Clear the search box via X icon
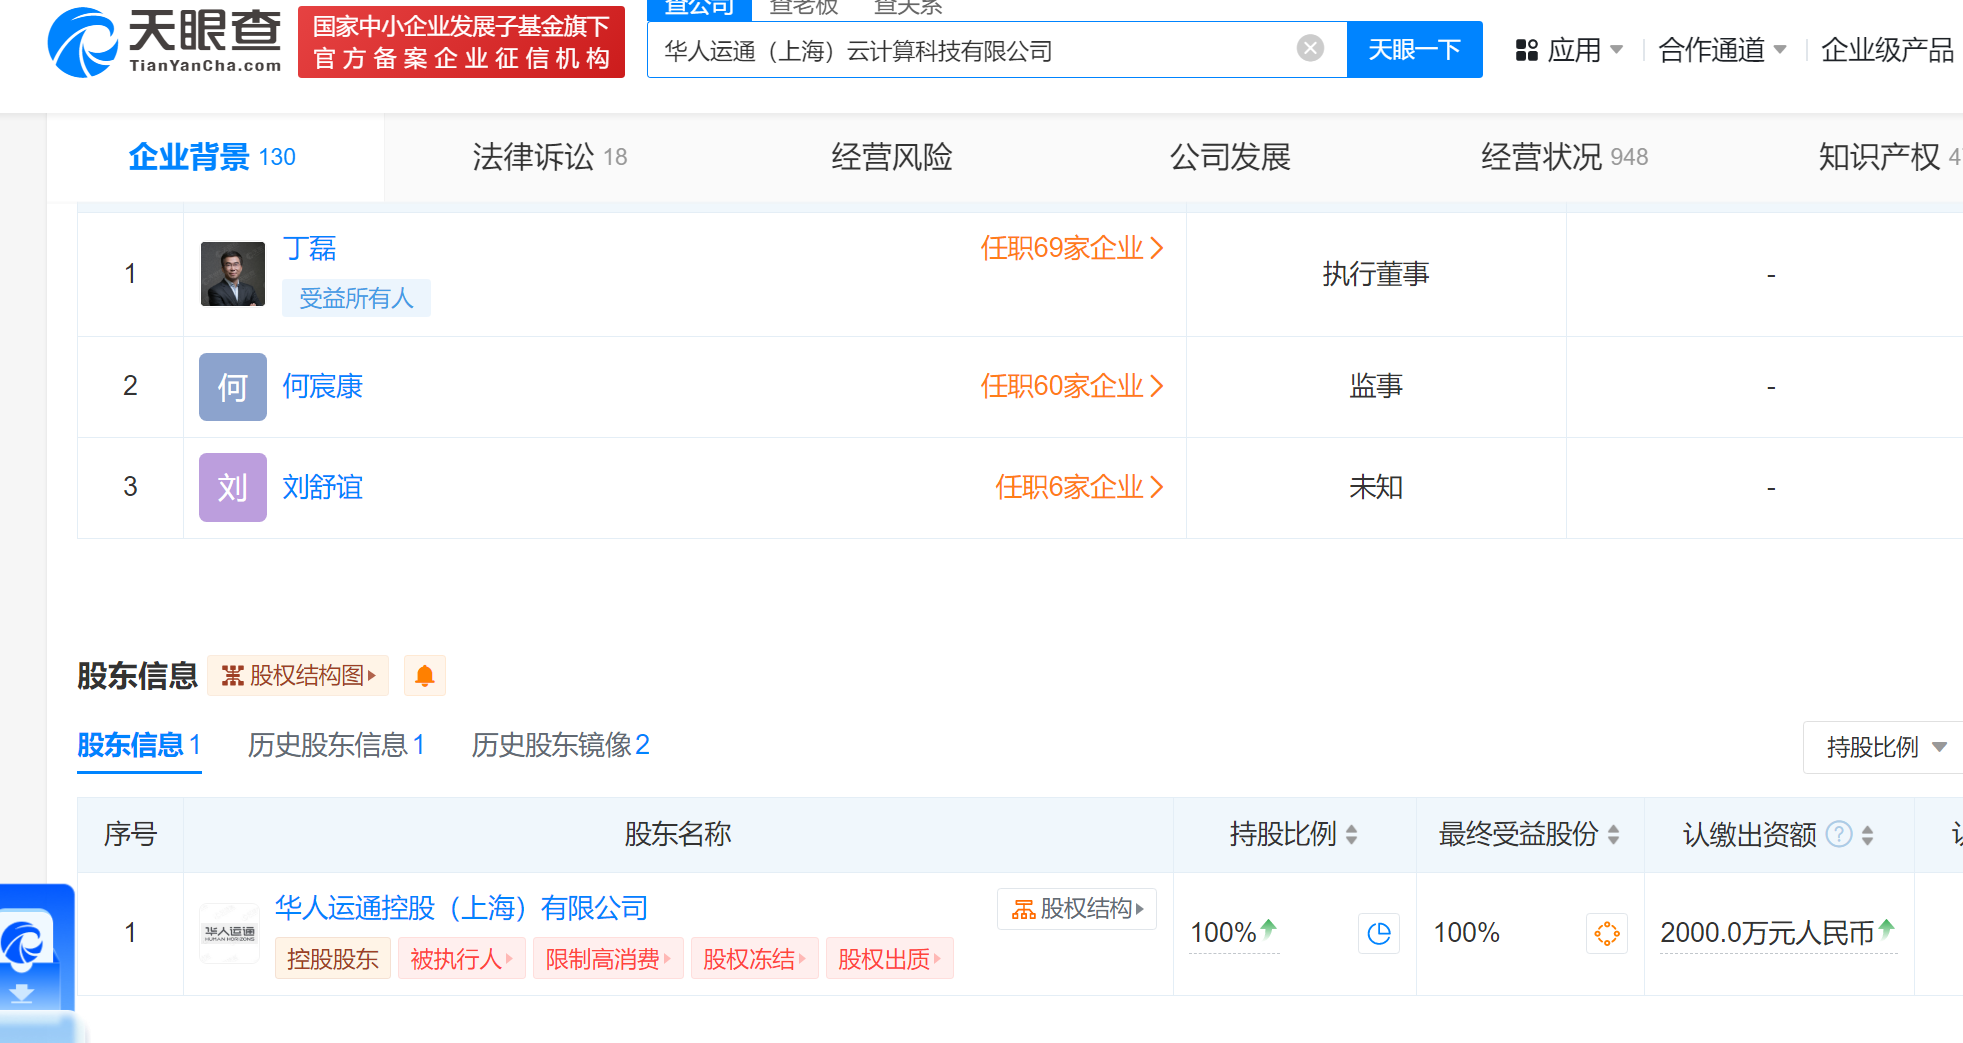 click(1309, 49)
